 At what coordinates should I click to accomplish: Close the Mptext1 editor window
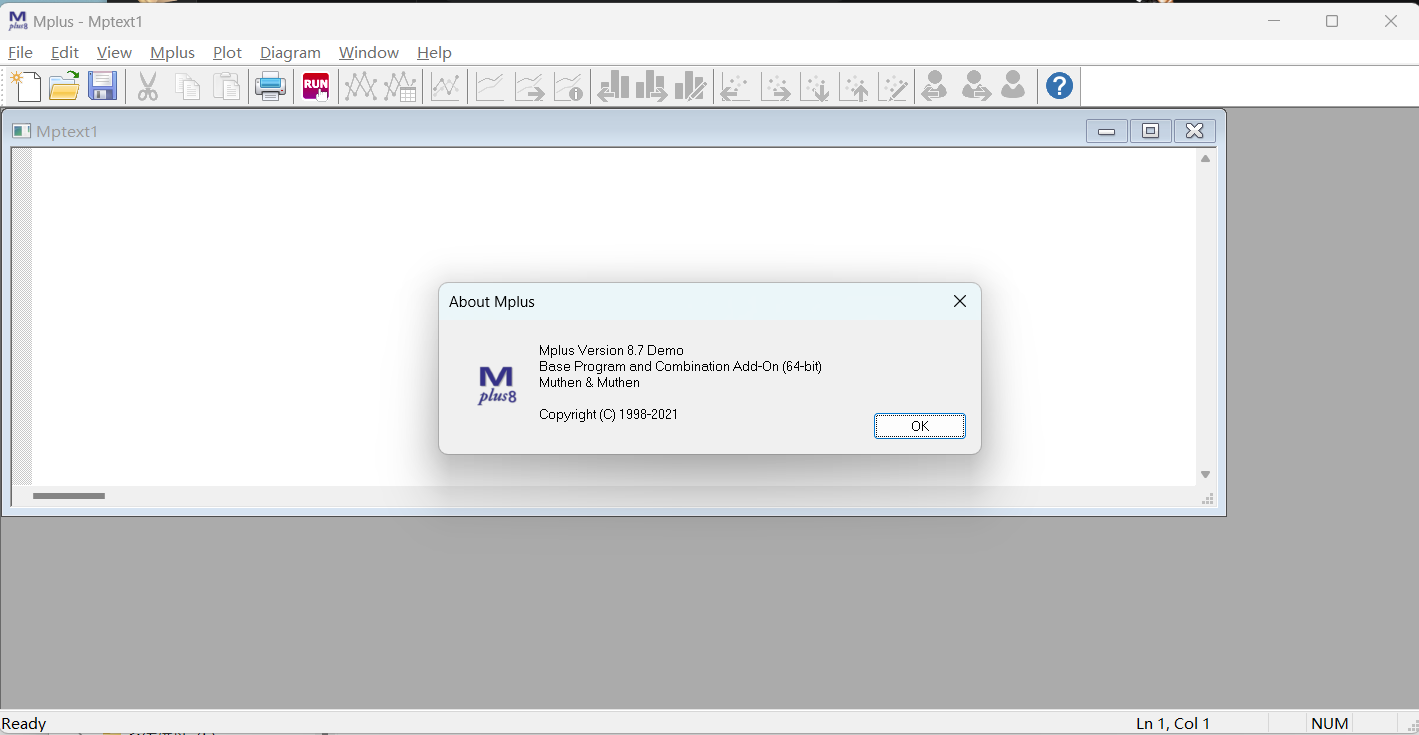[1194, 131]
